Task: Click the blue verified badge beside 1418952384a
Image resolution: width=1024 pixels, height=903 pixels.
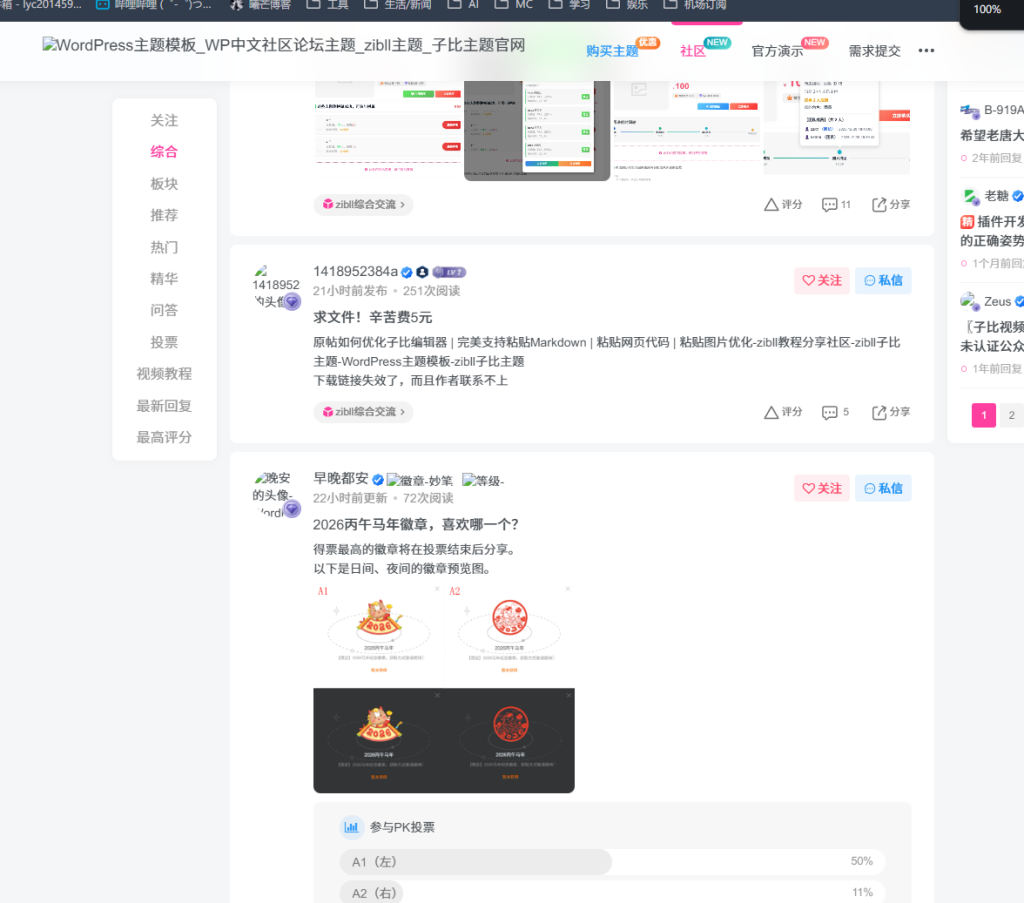Action: pyautogui.click(x=407, y=271)
